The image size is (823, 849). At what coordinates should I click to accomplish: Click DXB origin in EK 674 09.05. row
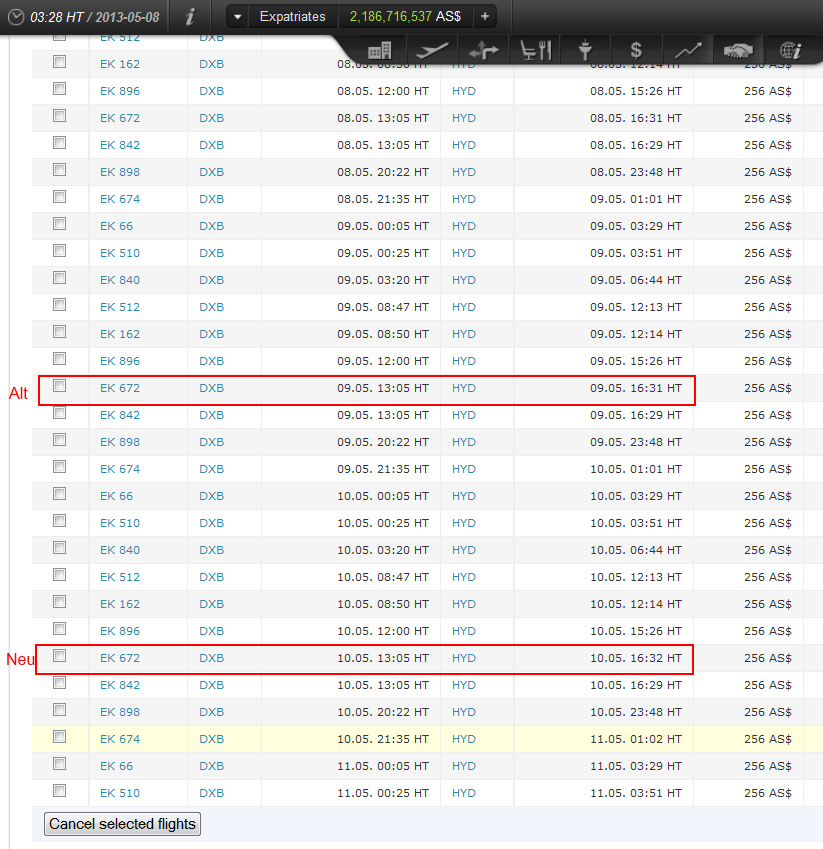[x=211, y=469]
